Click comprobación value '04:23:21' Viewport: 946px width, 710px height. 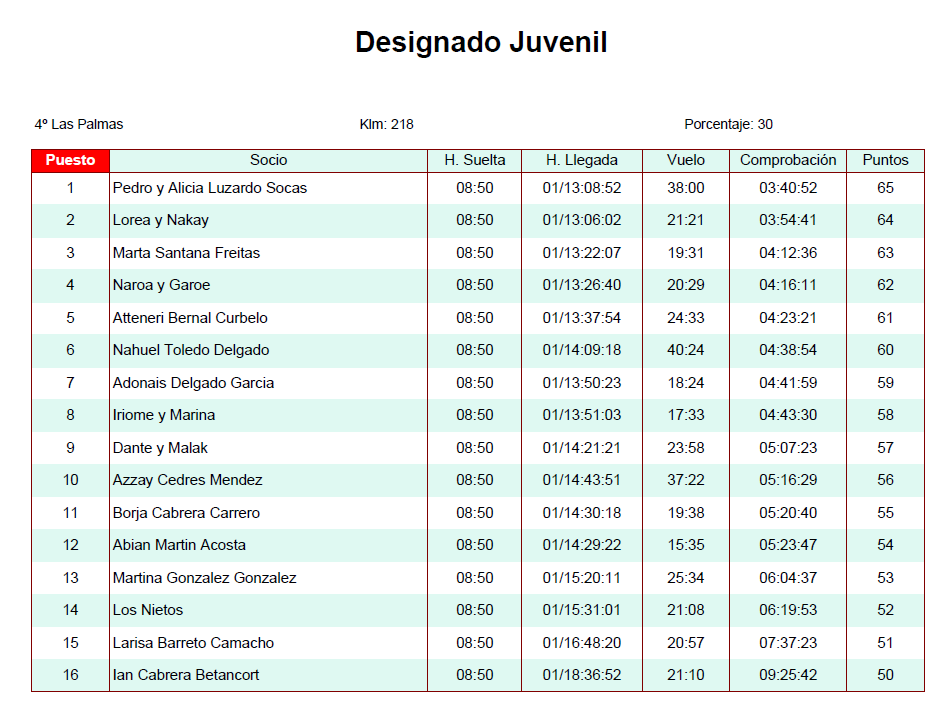pos(788,318)
